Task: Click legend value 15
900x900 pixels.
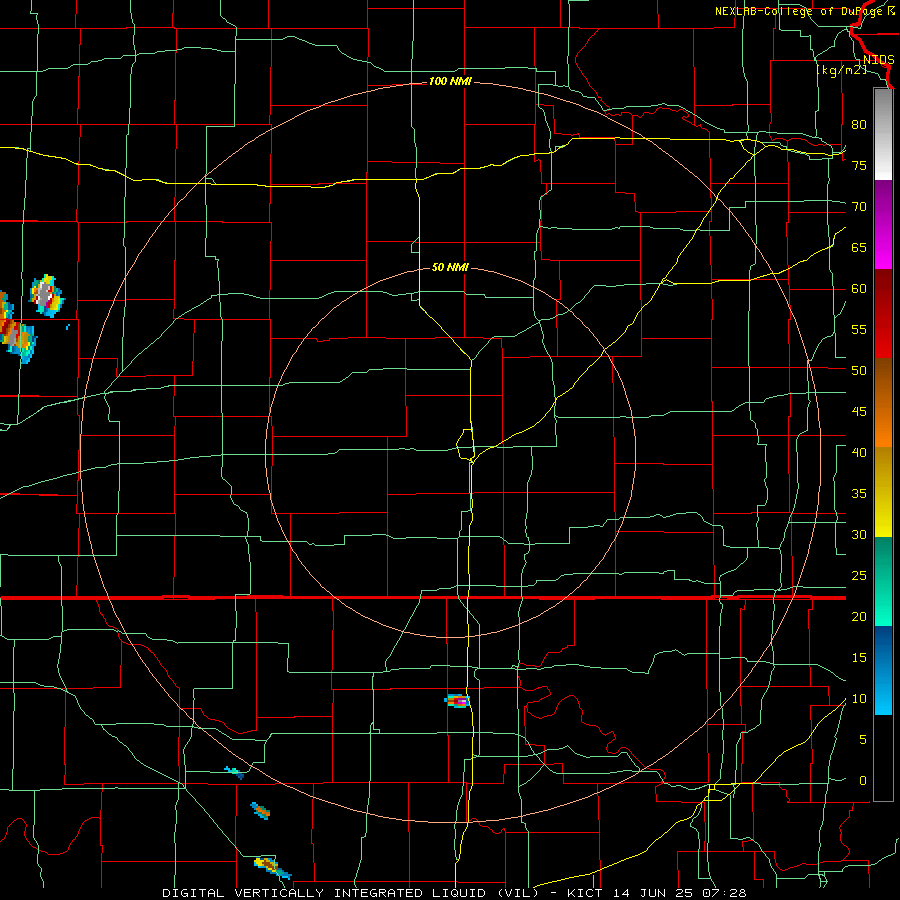Action: [859, 658]
